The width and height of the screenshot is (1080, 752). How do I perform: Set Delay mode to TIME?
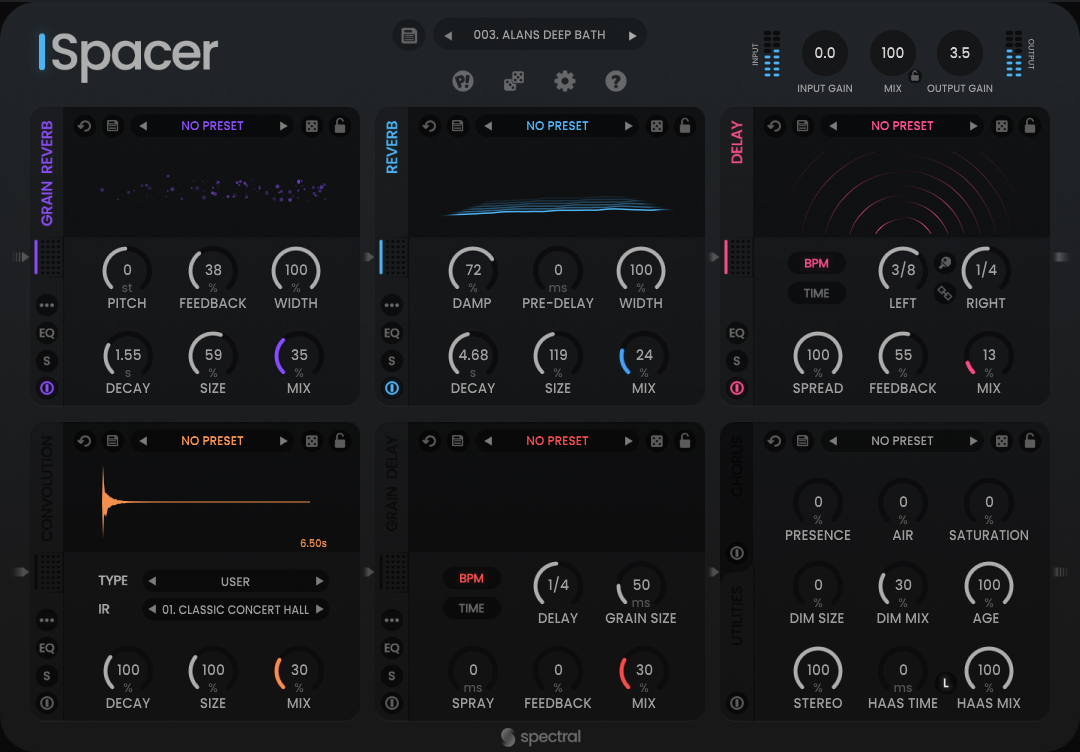point(816,293)
